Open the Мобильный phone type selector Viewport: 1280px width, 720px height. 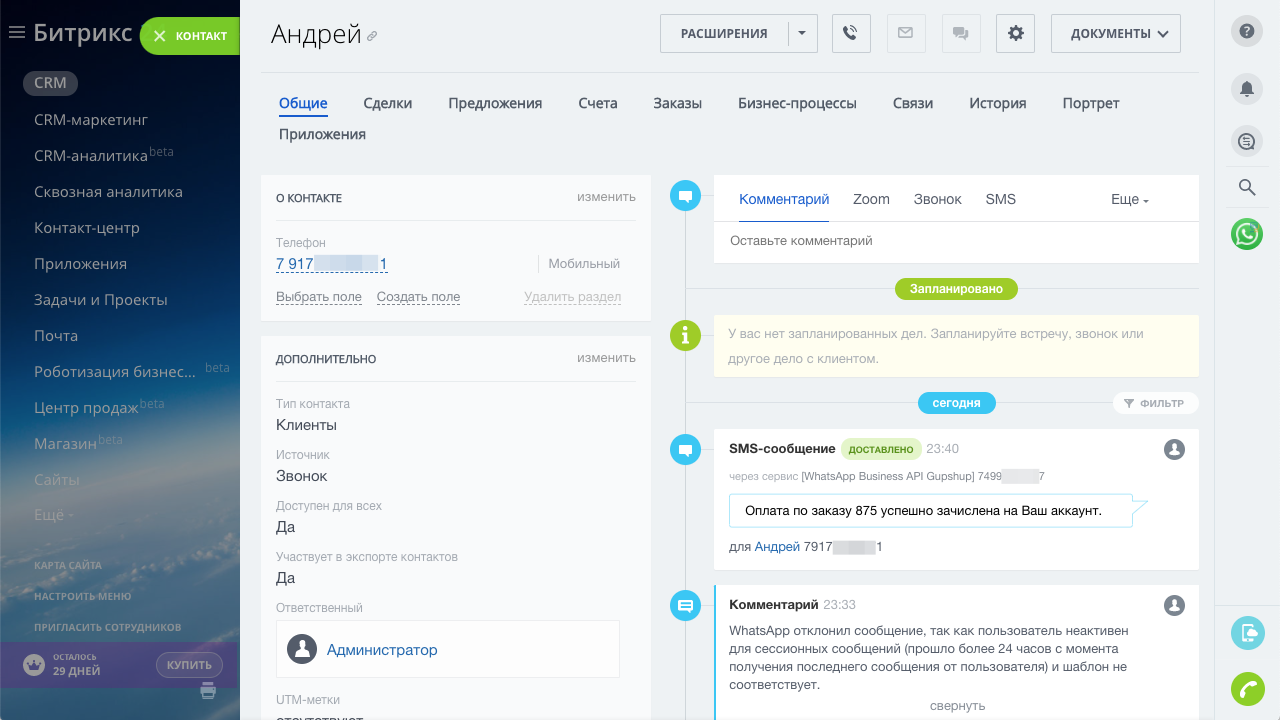pos(584,264)
